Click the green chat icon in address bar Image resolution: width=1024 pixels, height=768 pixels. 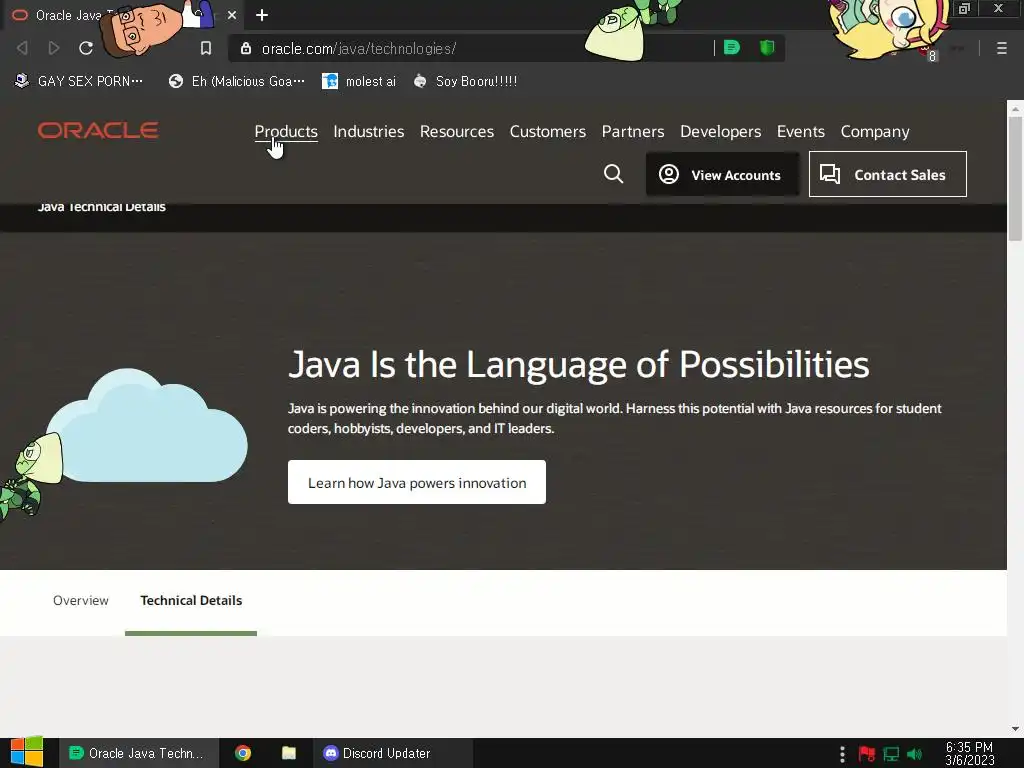(731, 48)
